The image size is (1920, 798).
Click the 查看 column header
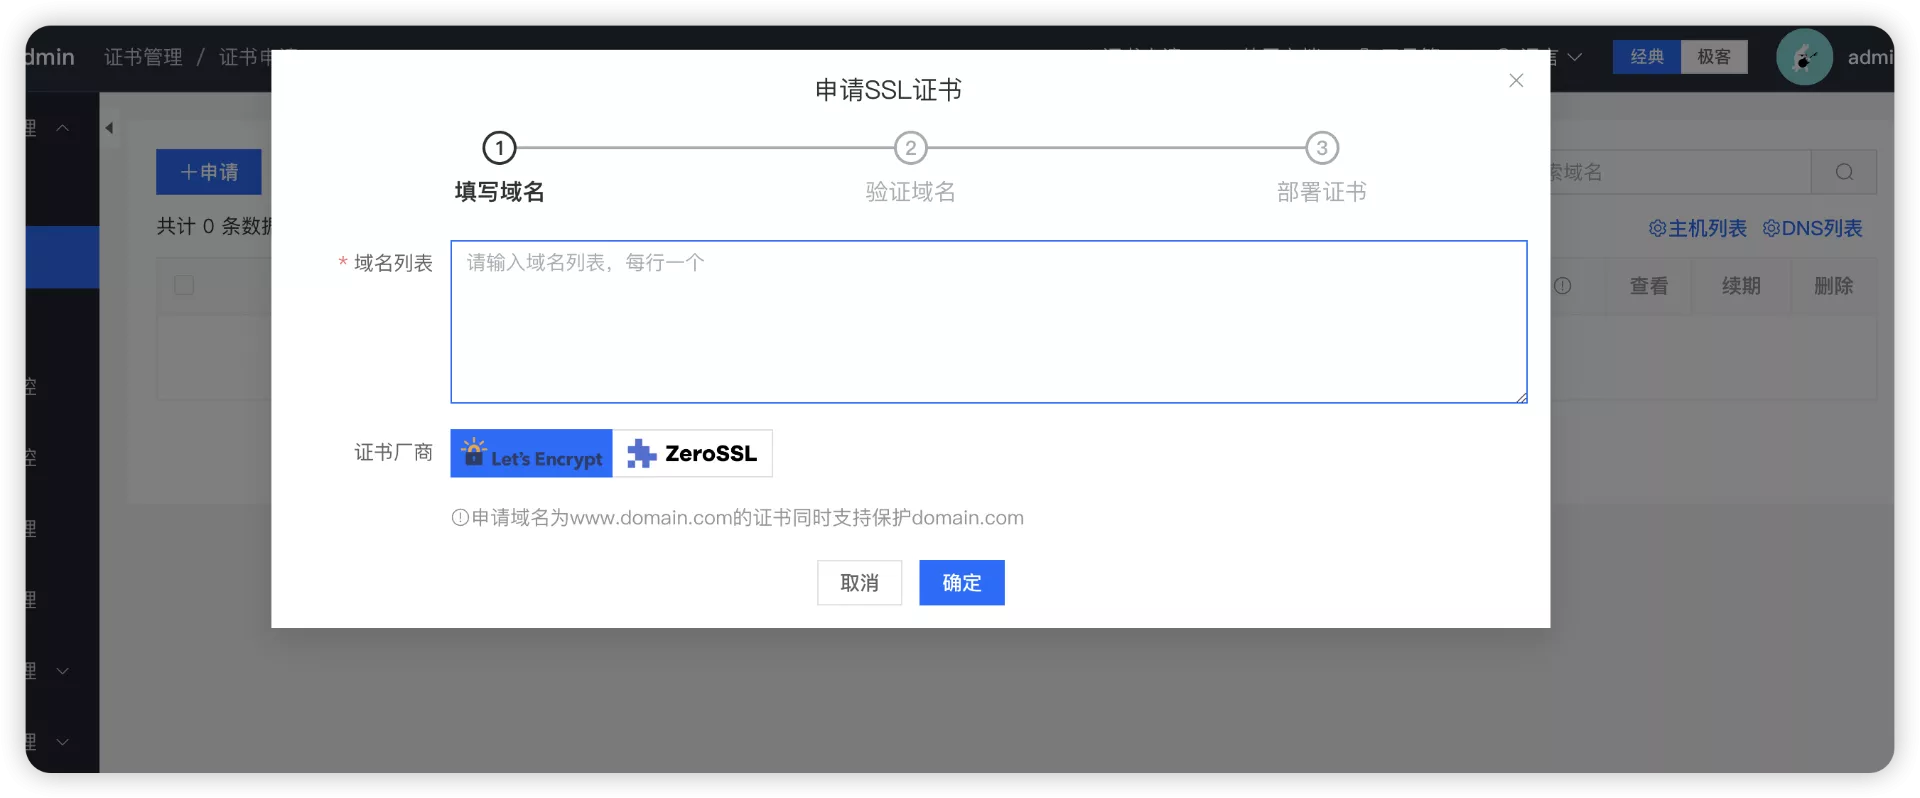pos(1648,286)
